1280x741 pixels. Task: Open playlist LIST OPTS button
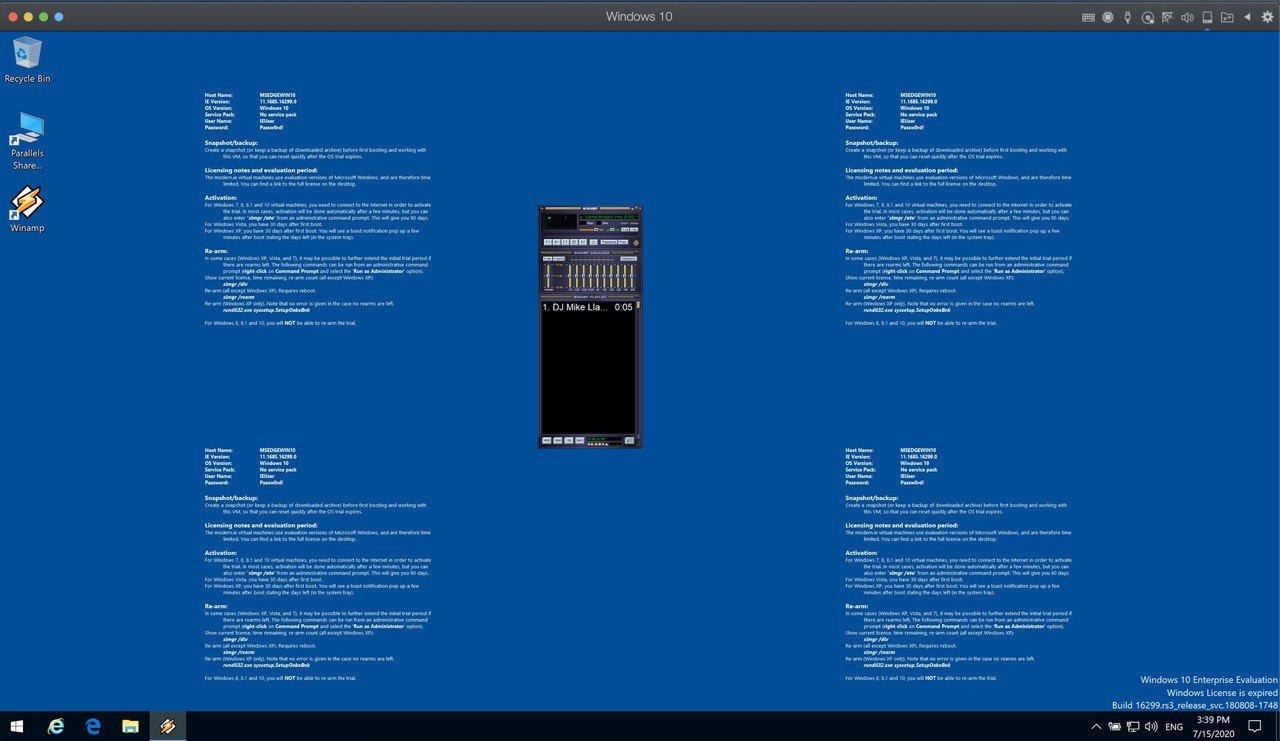(x=629, y=440)
